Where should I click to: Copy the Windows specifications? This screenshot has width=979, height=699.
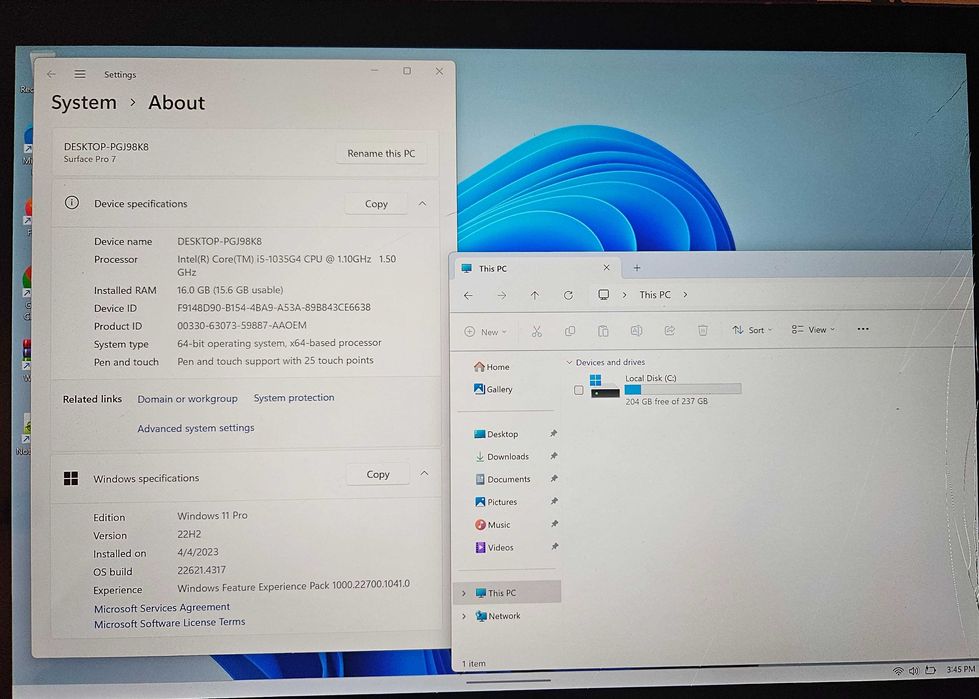(x=378, y=474)
